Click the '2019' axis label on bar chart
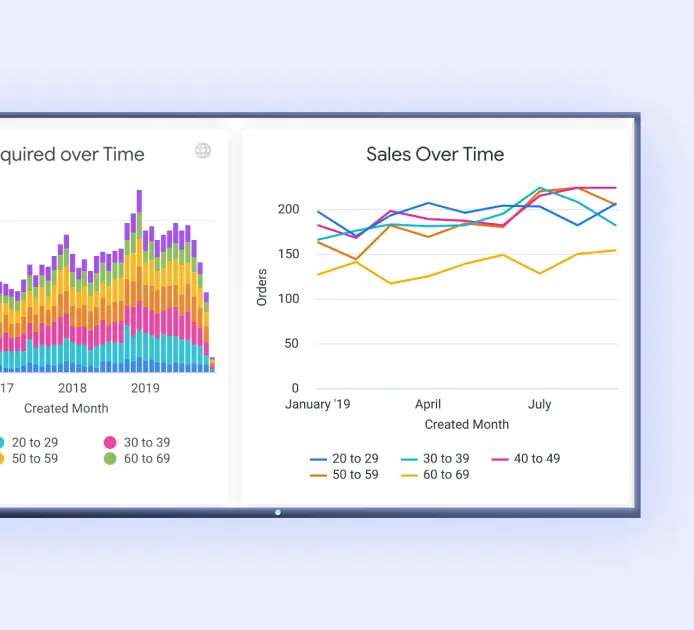This screenshot has width=694, height=630. pos(145,388)
